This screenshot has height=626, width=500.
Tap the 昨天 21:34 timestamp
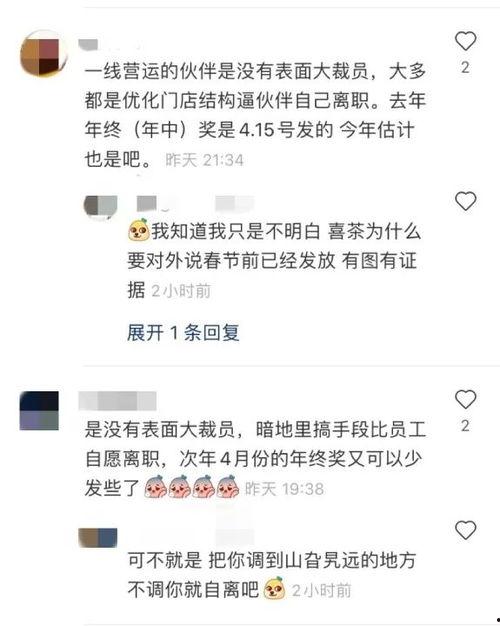point(204,160)
